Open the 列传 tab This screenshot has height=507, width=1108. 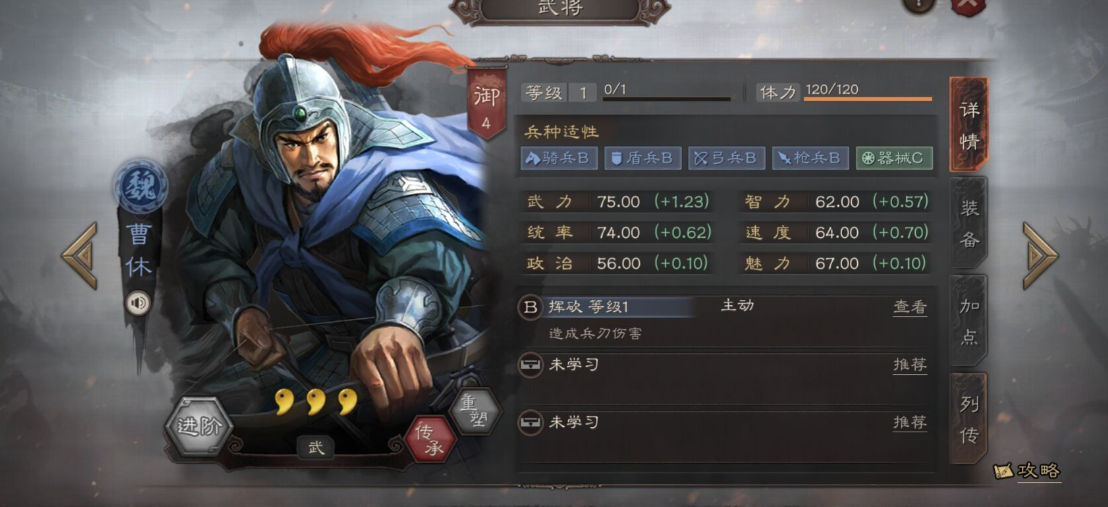tap(969, 419)
